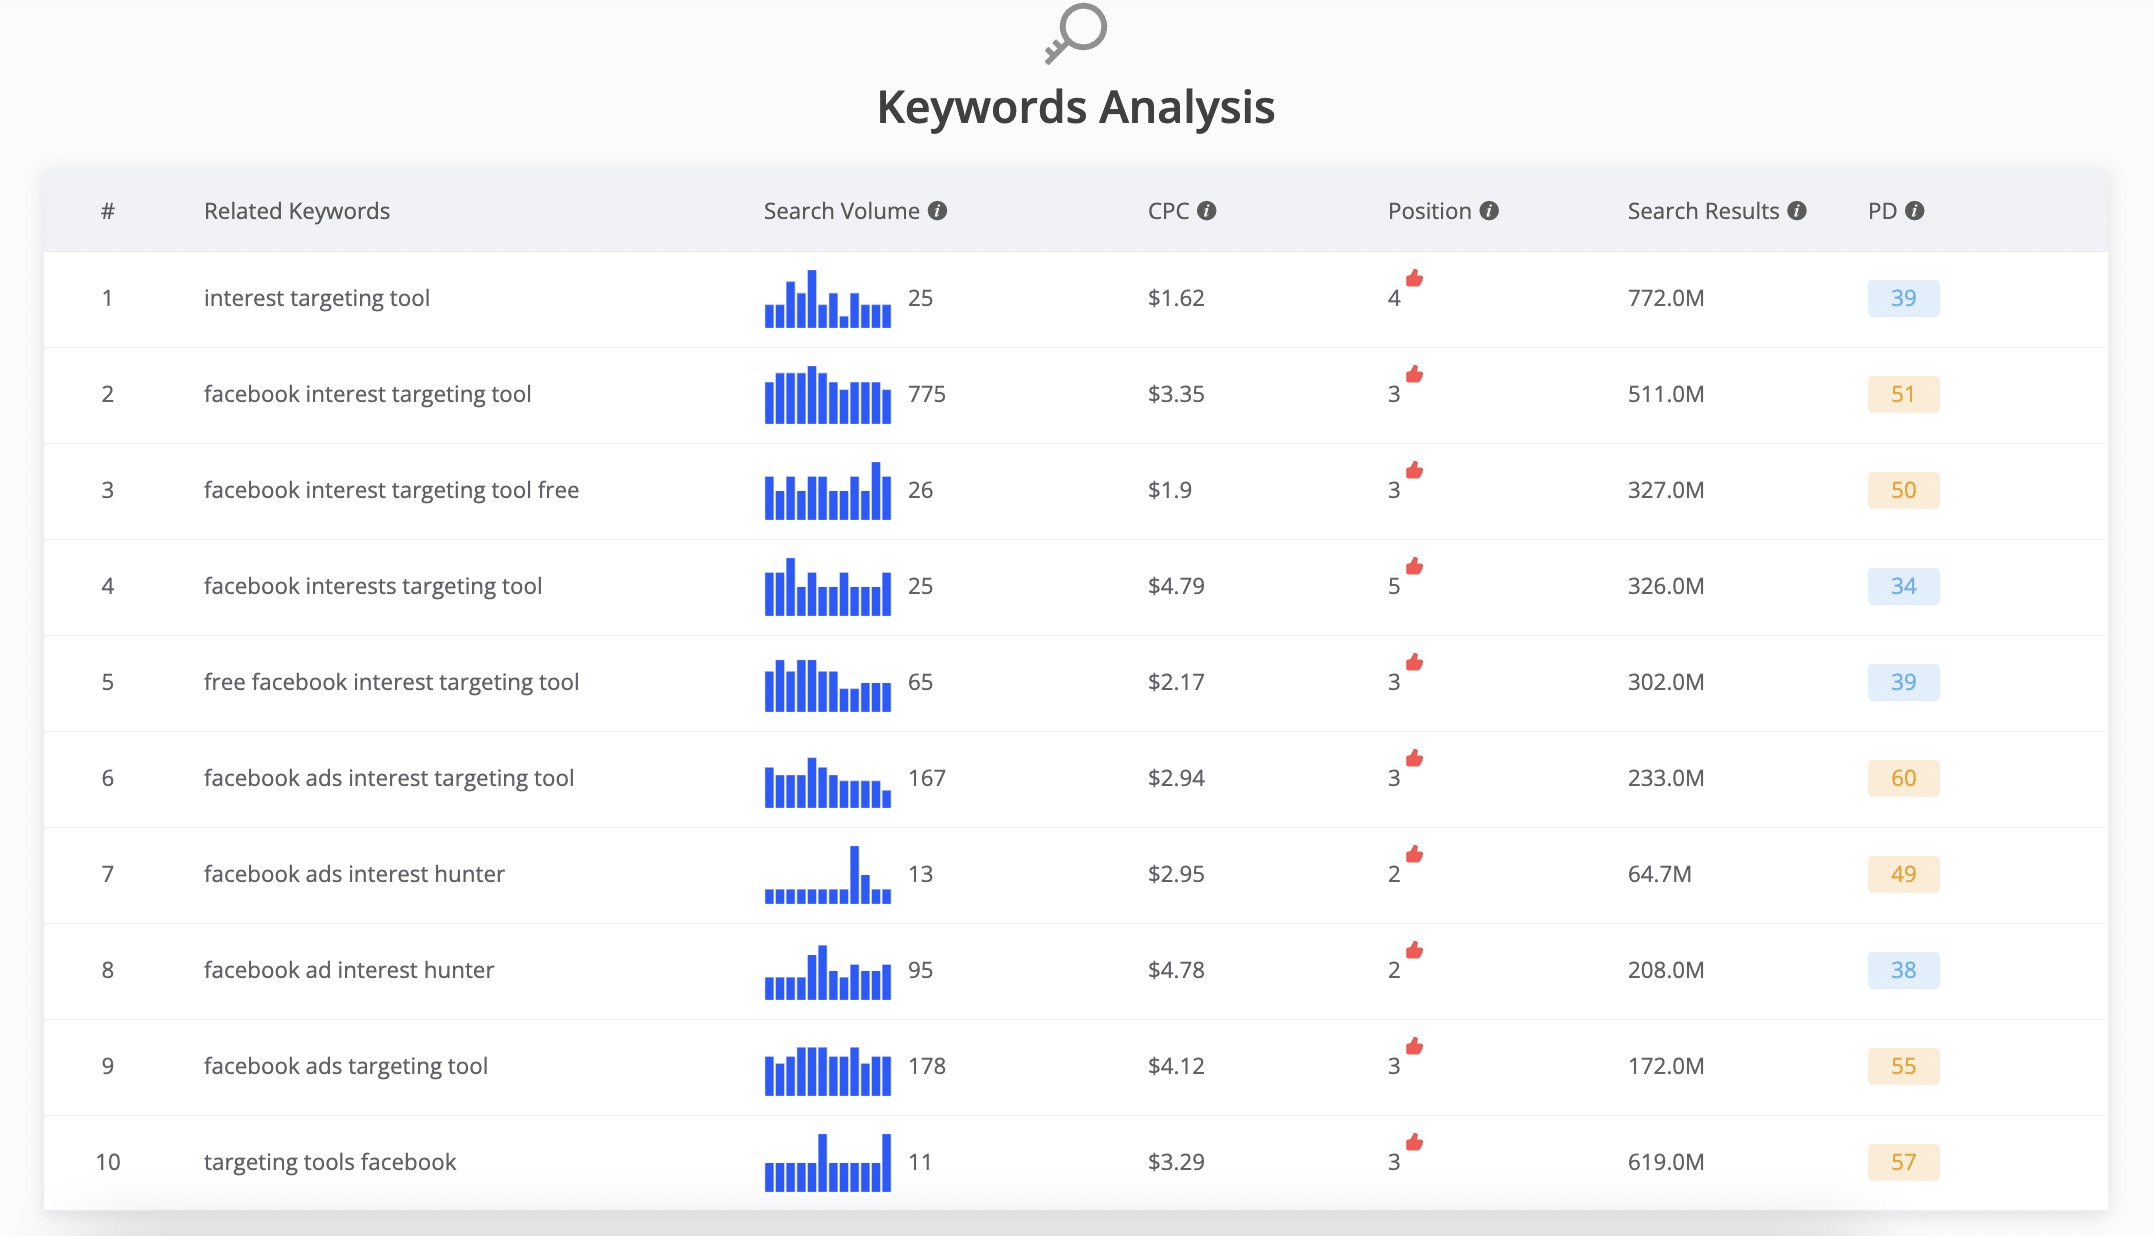Click thumbs-up icon for targeting tools facebook
2154x1236 pixels.
[x=1414, y=1142]
